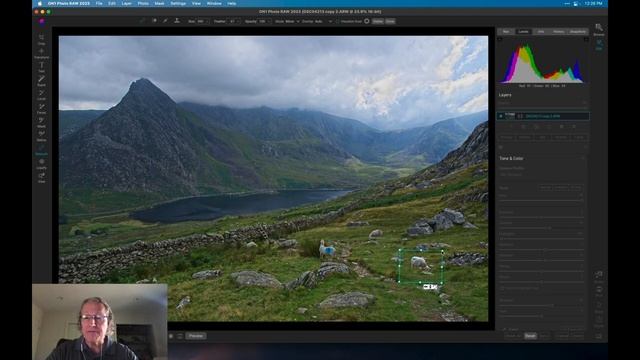The width and height of the screenshot is (640, 360).
Task: Open the Help menu
Action: (231, 3)
